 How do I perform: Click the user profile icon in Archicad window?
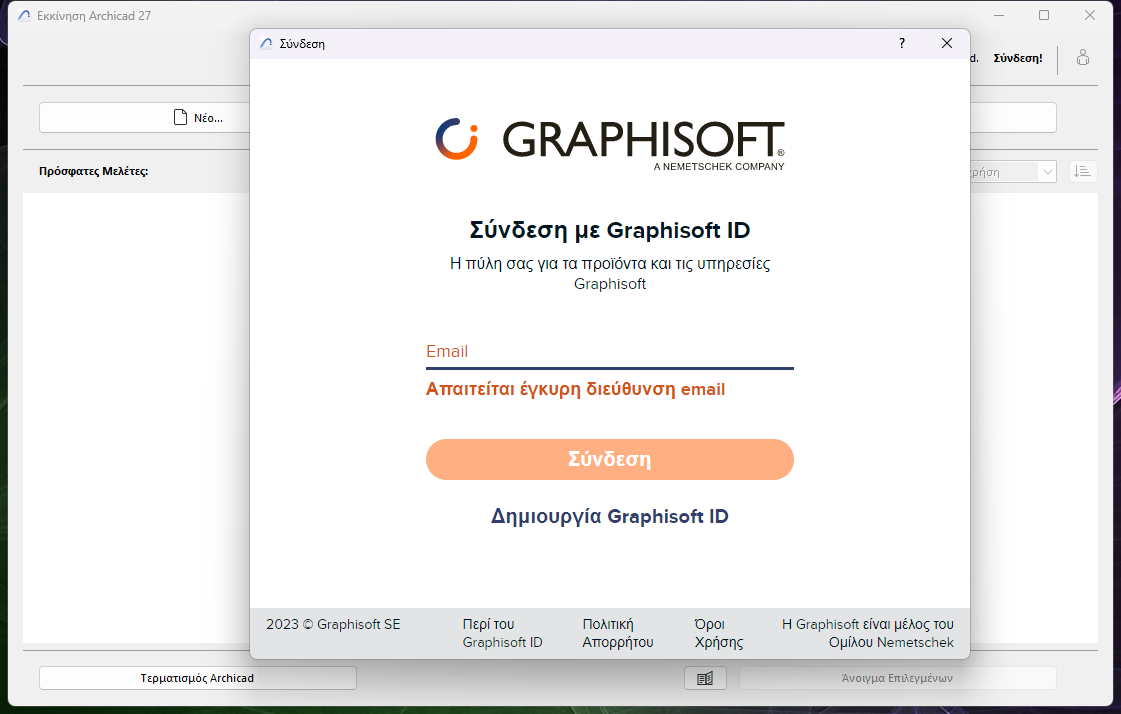click(x=1082, y=58)
